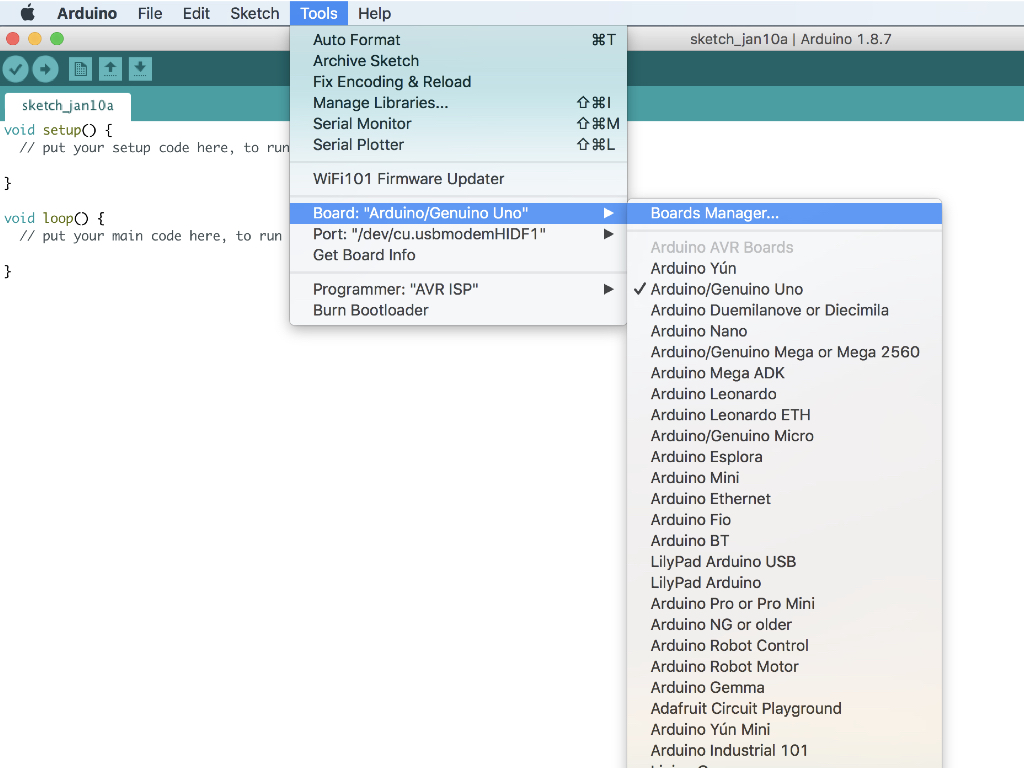
Task: Select Arduino/Genuino Micro board
Action: pyautogui.click(x=784, y=436)
